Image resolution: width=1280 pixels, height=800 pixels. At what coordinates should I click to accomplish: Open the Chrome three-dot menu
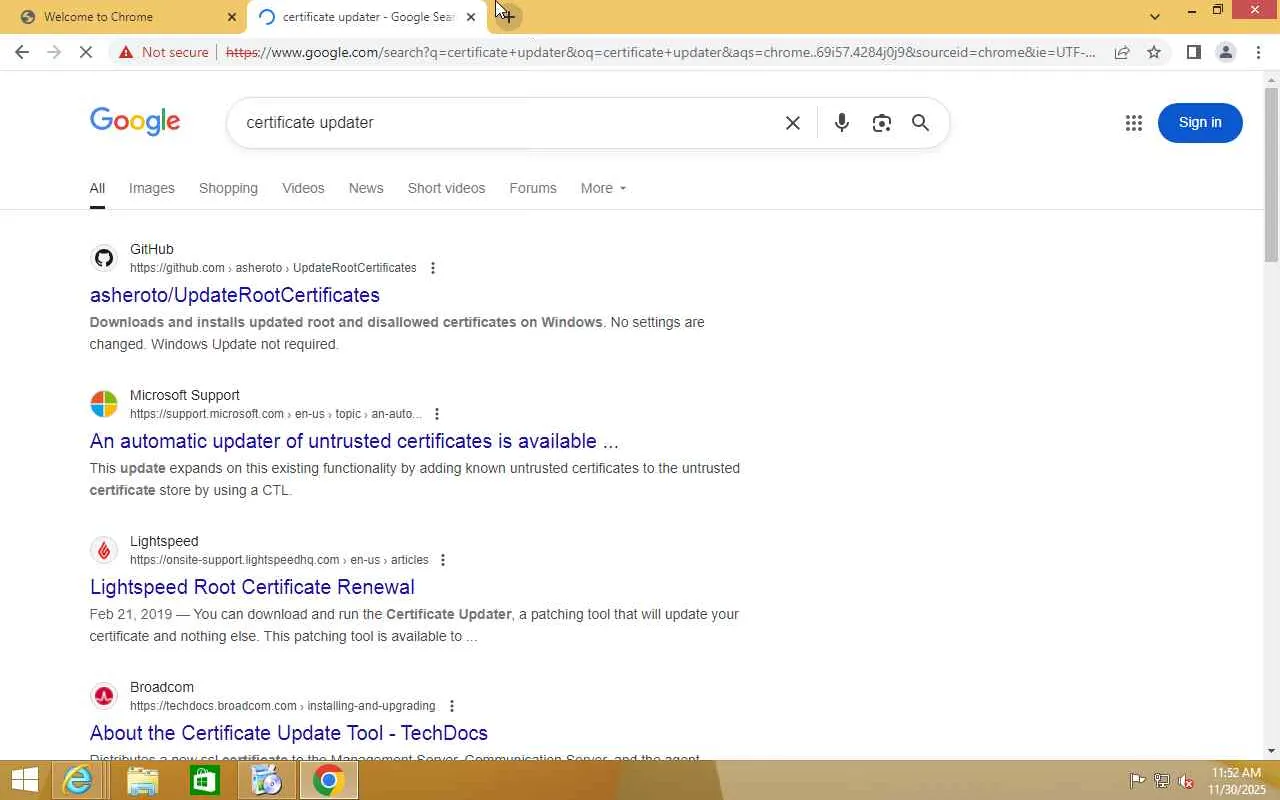[x=1258, y=52]
